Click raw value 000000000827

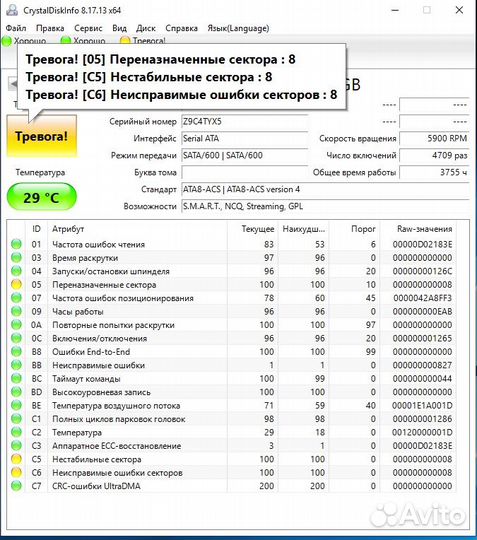coord(422,365)
